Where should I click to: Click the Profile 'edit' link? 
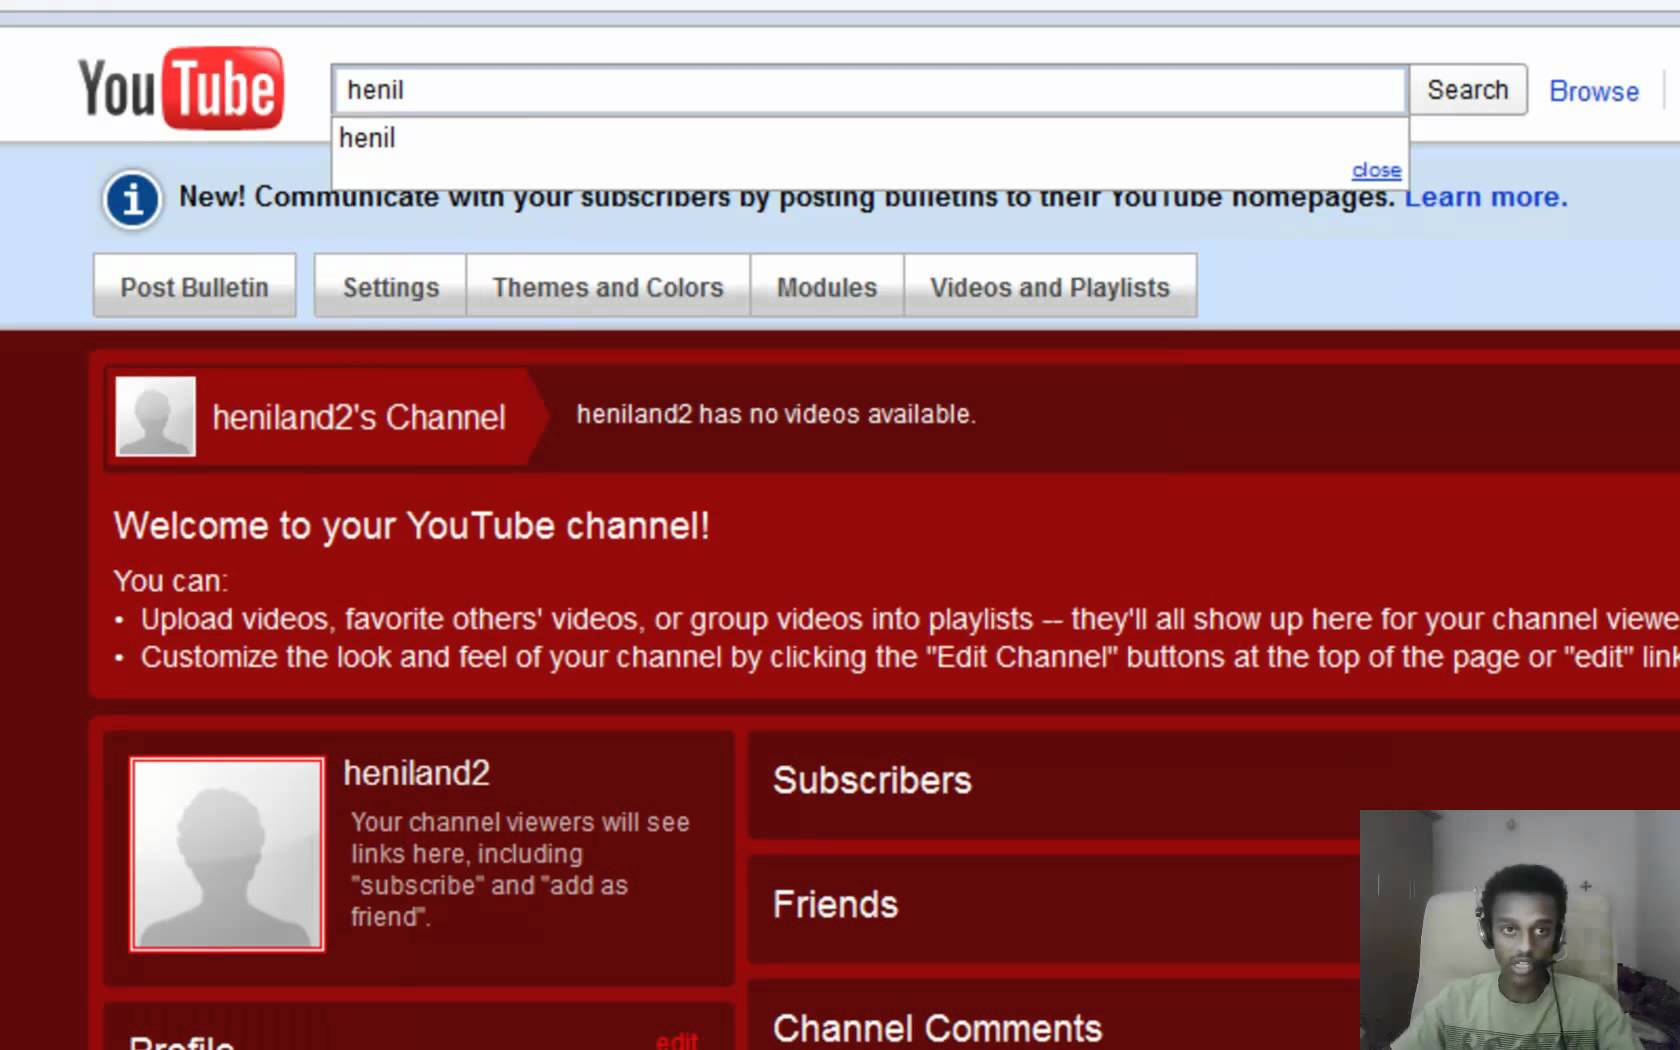(x=677, y=1040)
